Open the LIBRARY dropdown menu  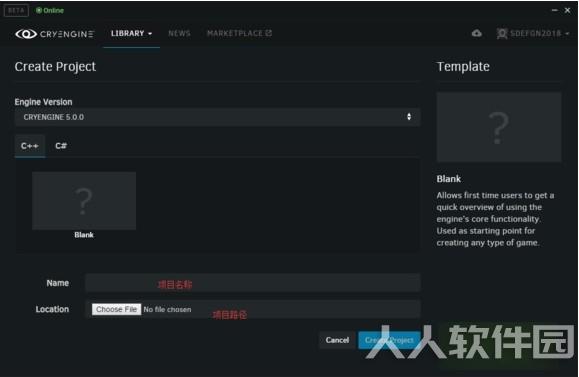131,34
